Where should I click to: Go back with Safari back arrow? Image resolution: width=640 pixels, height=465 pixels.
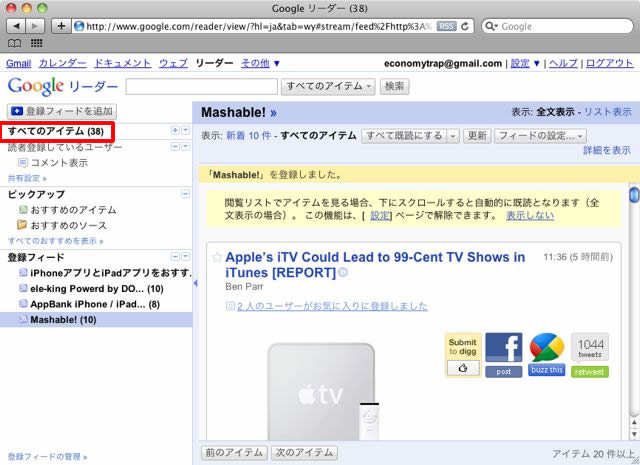(16, 26)
